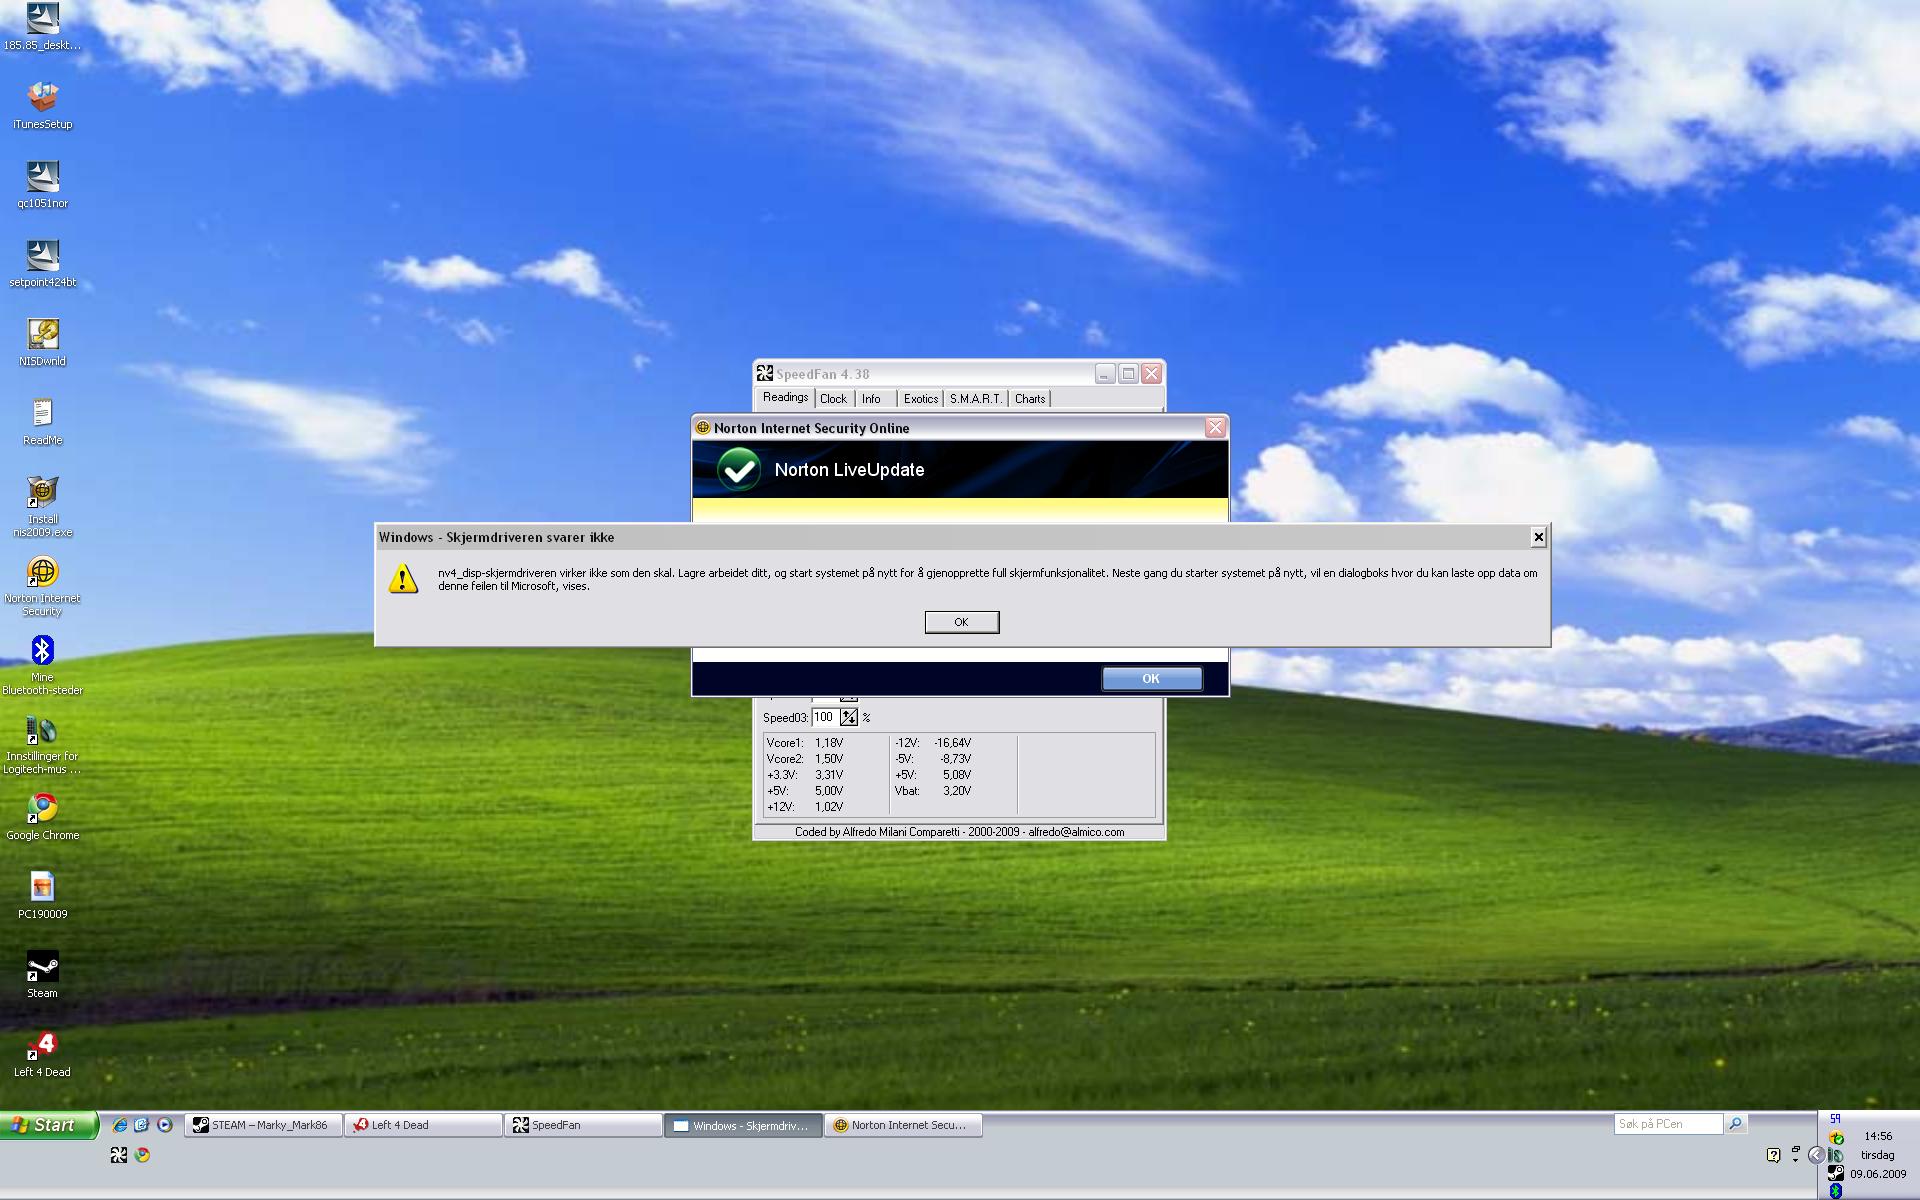
Task: Click OK in the Skjermdriveren error dialog
Action: tap(961, 622)
